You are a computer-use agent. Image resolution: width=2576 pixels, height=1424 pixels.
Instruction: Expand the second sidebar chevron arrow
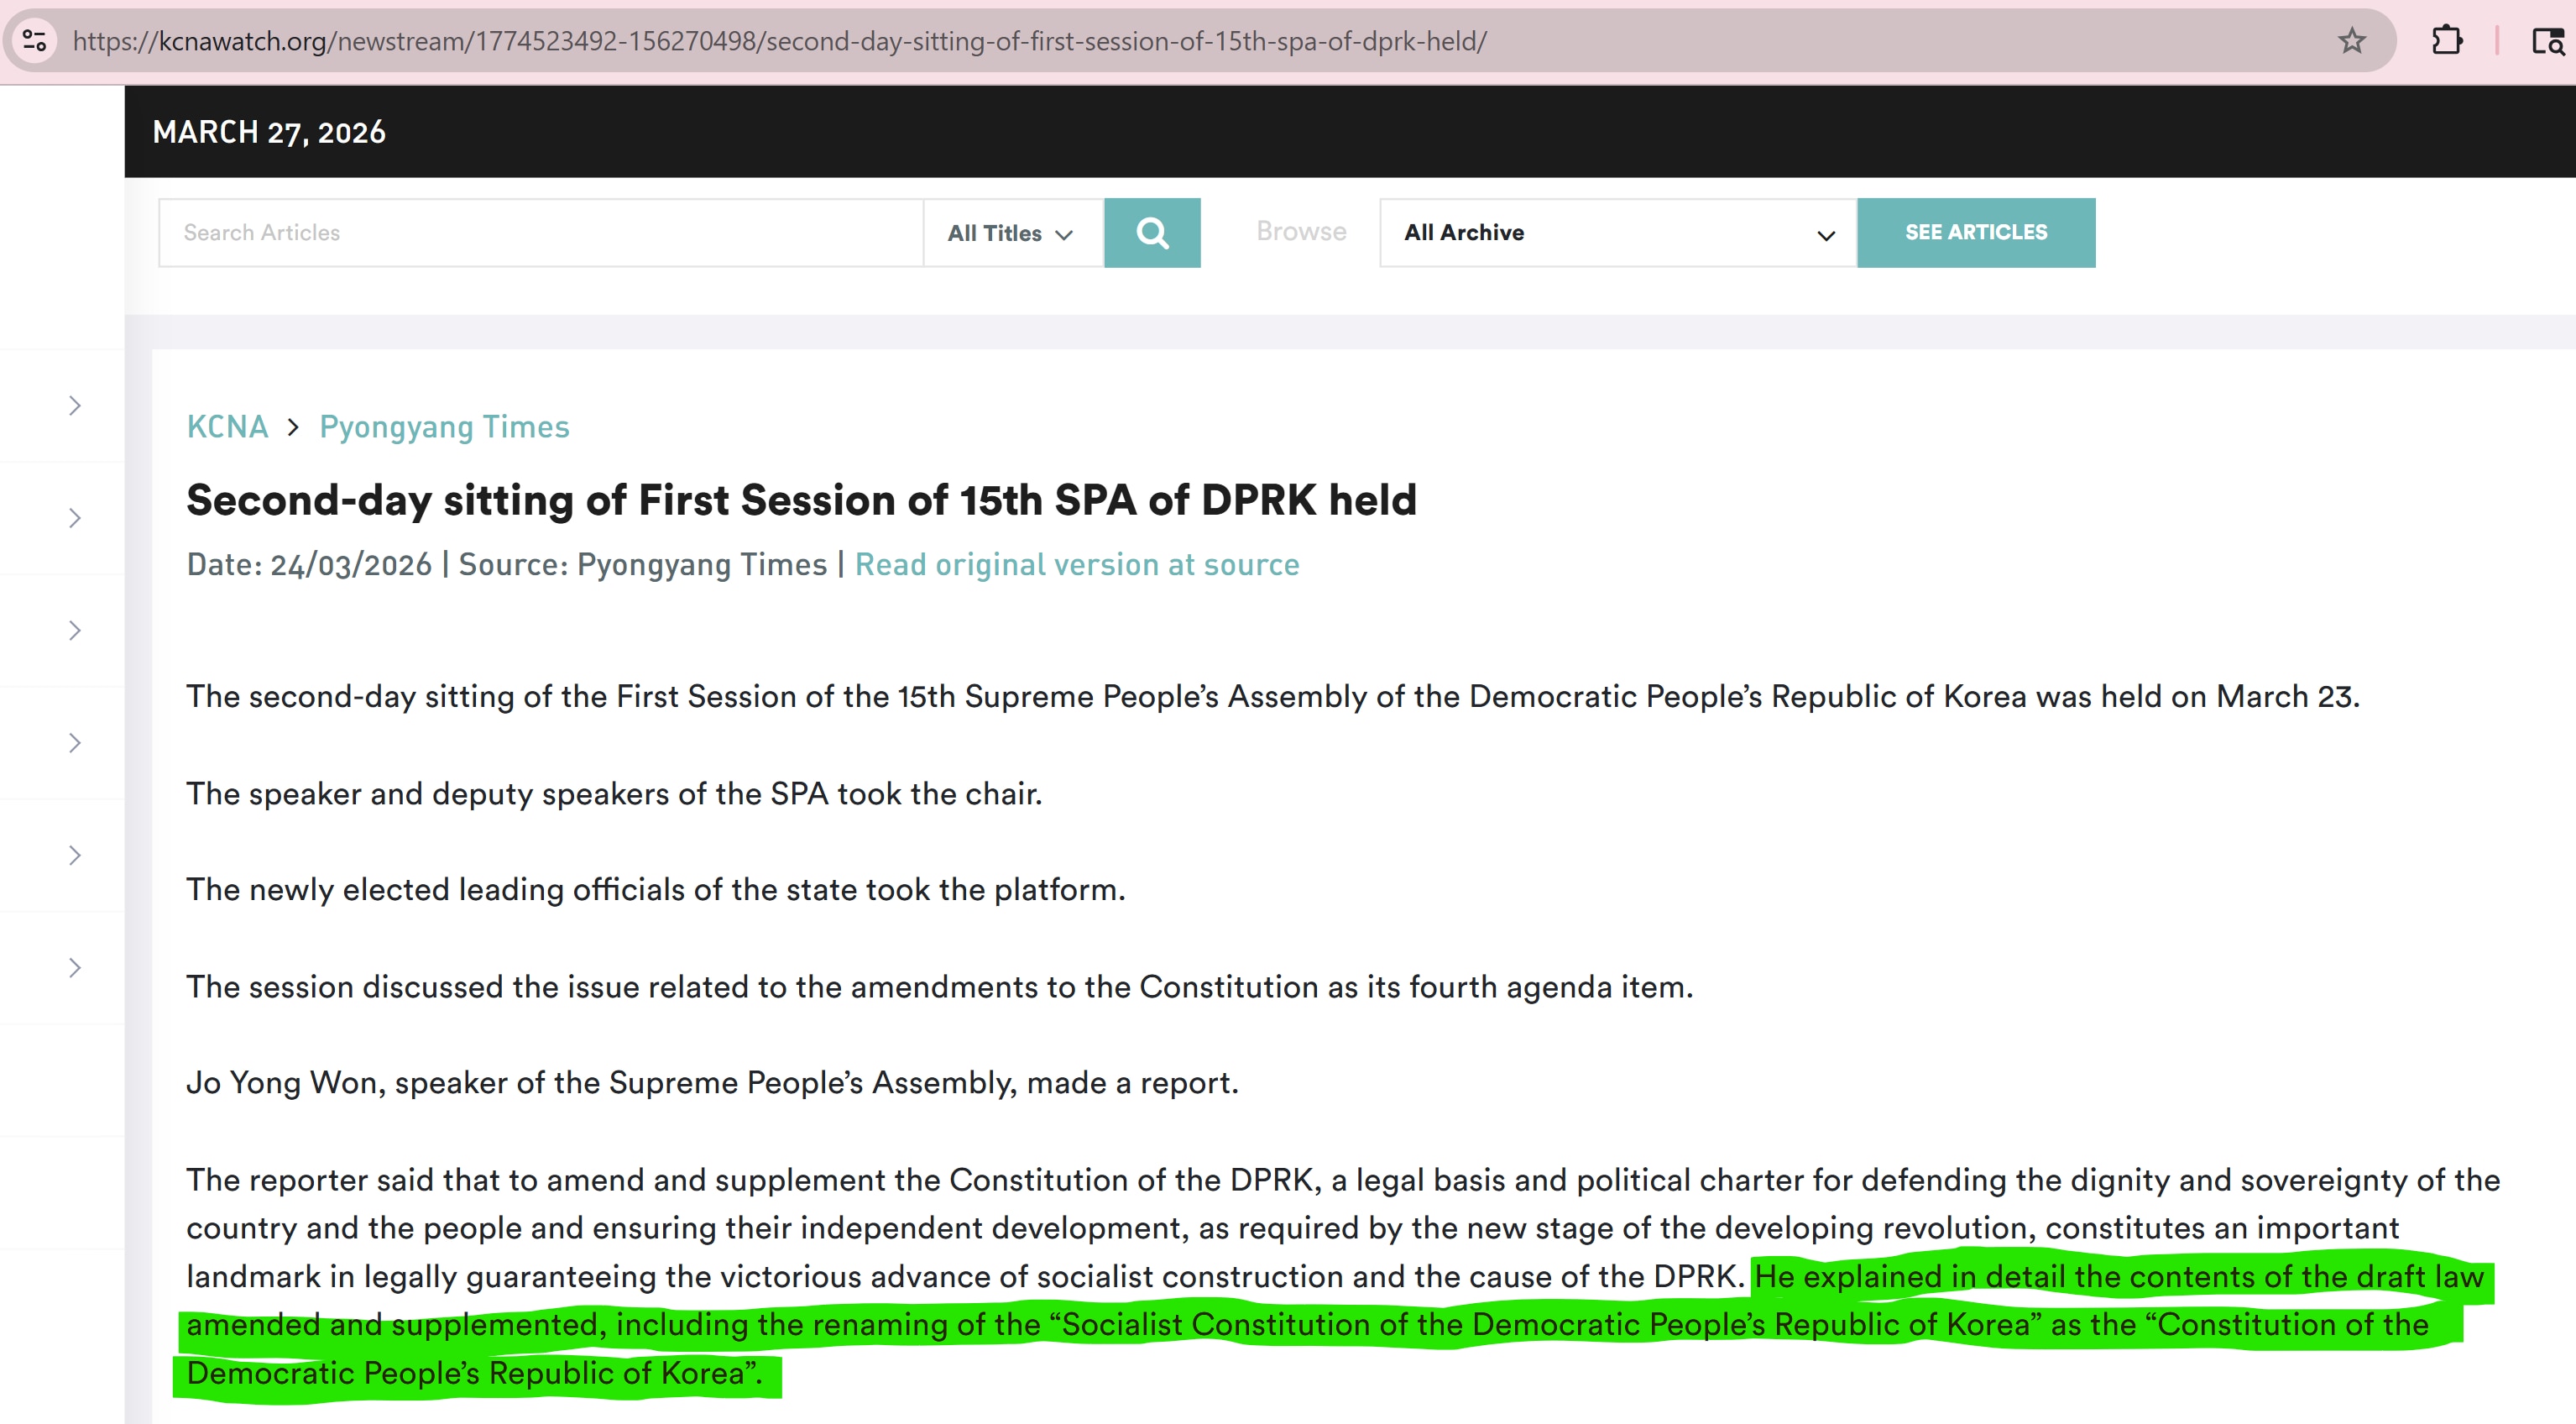pyautogui.click(x=75, y=518)
